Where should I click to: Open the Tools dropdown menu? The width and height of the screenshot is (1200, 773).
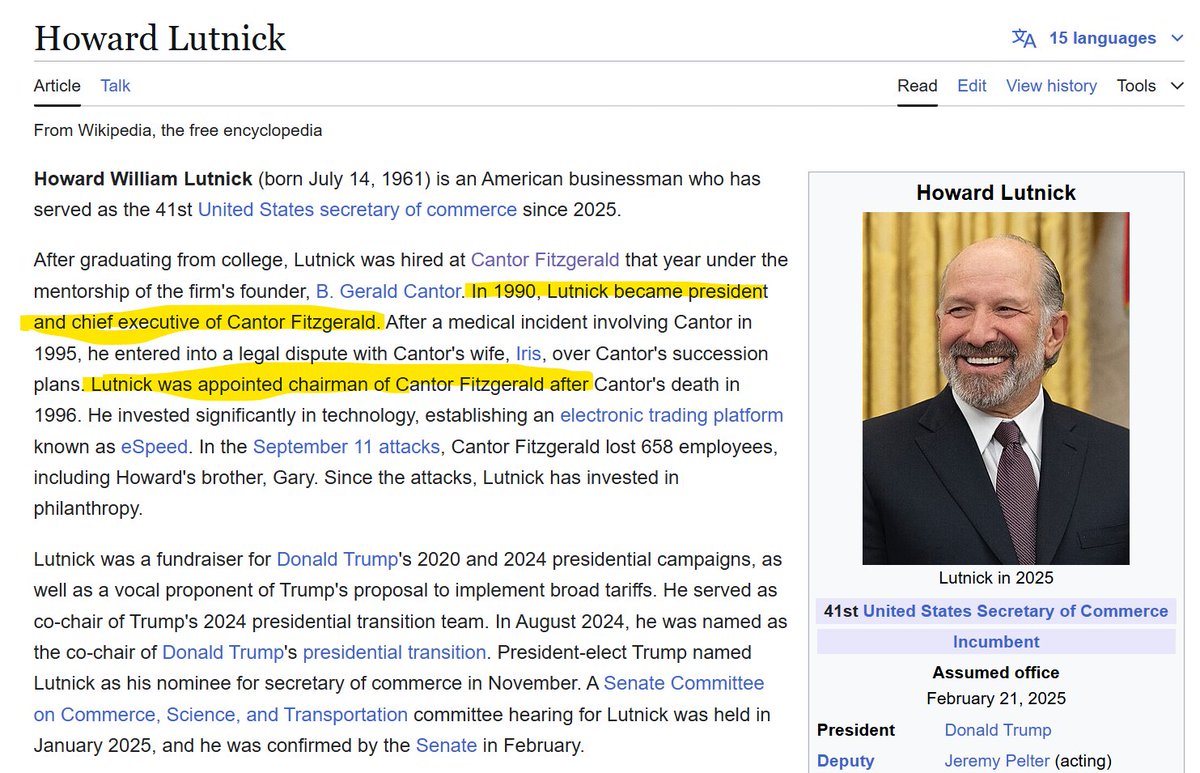pyautogui.click(x=1135, y=86)
